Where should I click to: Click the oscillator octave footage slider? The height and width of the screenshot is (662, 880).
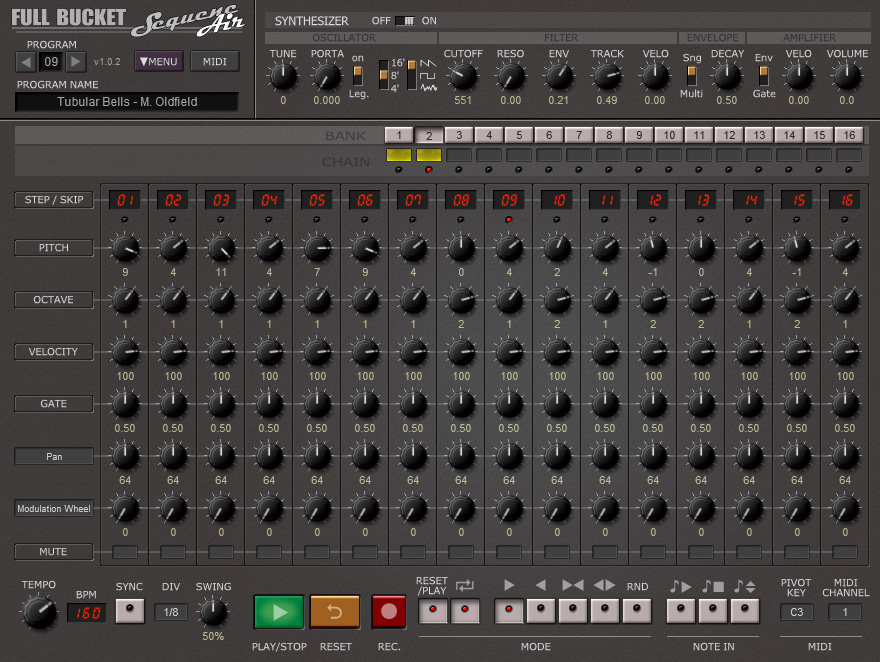tap(384, 75)
